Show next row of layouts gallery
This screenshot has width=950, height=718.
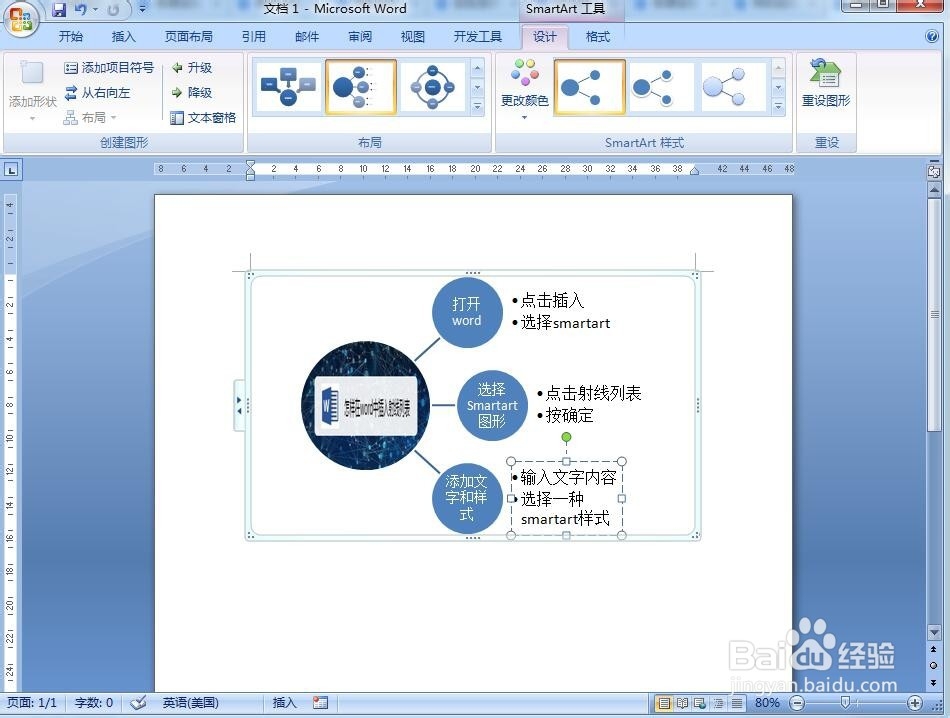tap(477, 87)
